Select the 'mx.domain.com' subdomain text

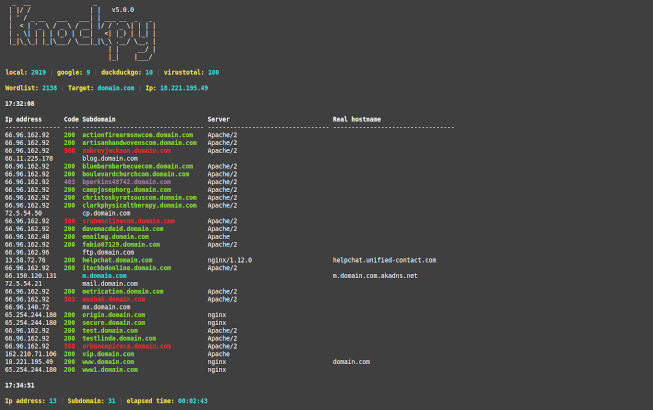point(106,307)
